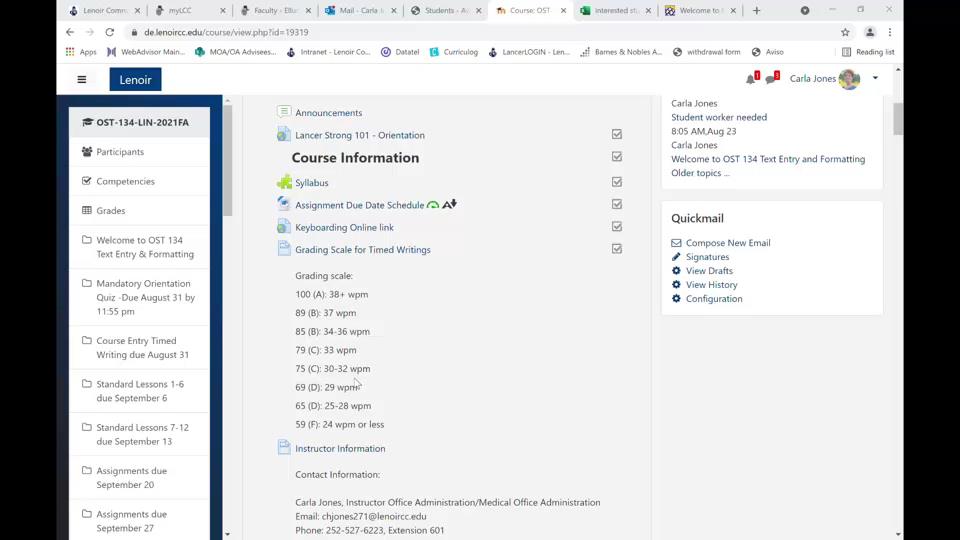Toggle completion checkbox for Lancer Strong 101
The height and width of the screenshot is (540, 960).
coord(617,134)
